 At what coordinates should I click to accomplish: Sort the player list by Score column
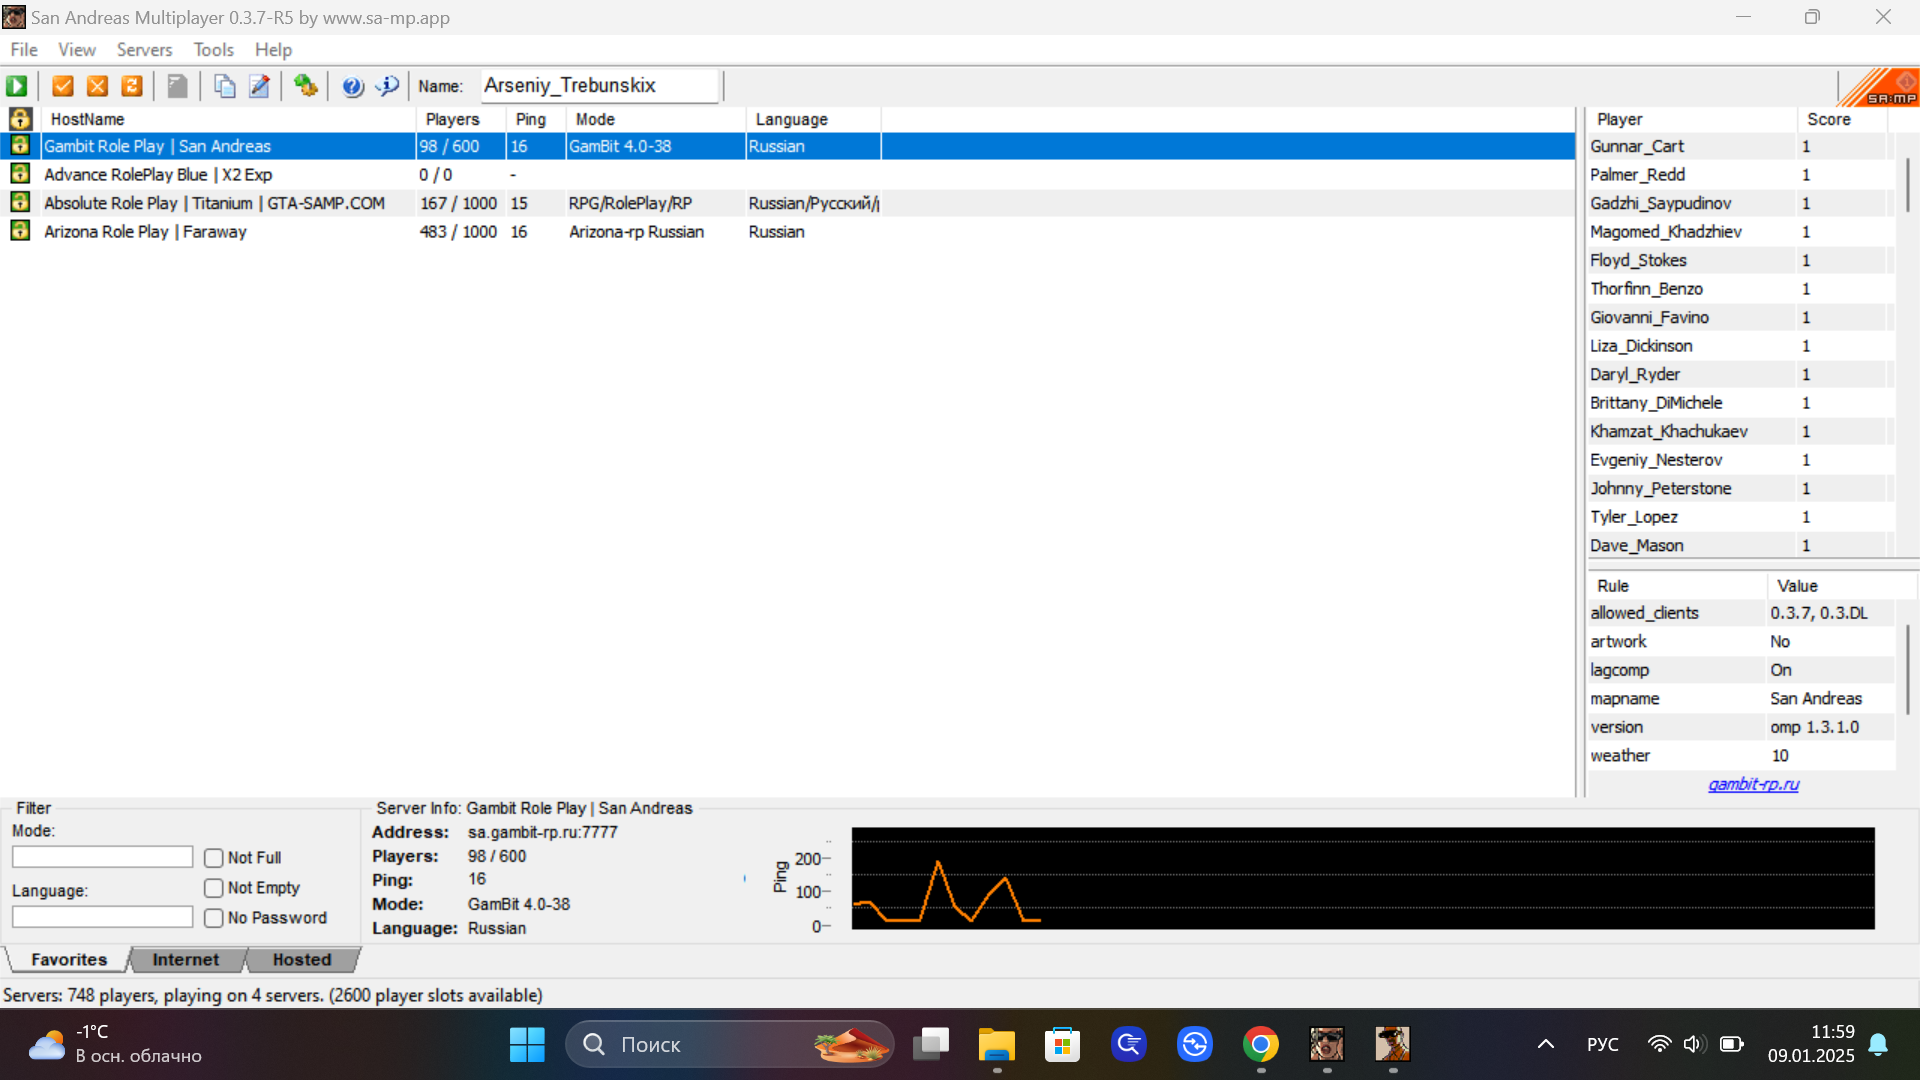pyautogui.click(x=1828, y=119)
